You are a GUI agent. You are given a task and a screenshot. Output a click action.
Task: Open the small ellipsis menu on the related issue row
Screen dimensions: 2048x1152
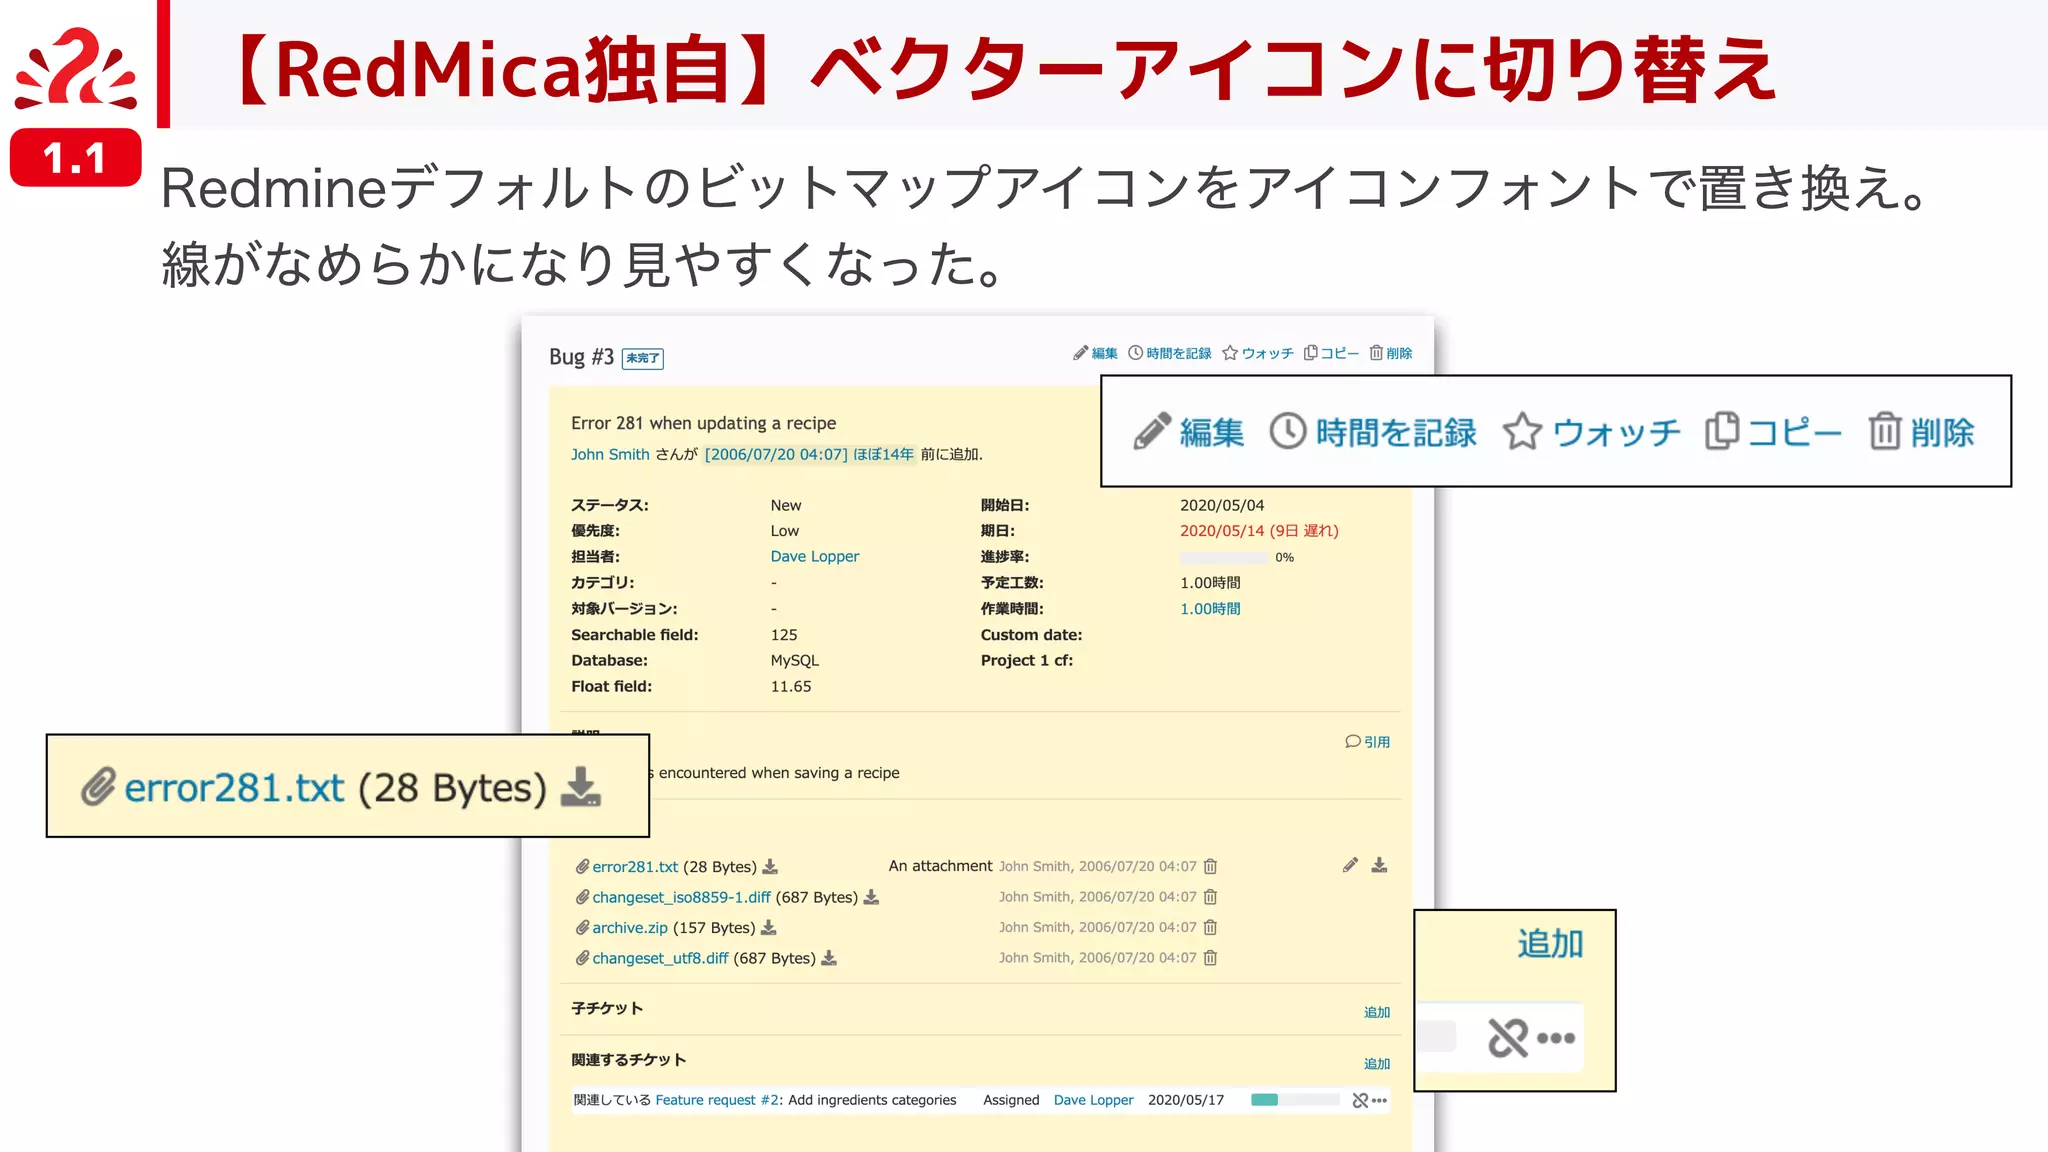(x=1380, y=1100)
